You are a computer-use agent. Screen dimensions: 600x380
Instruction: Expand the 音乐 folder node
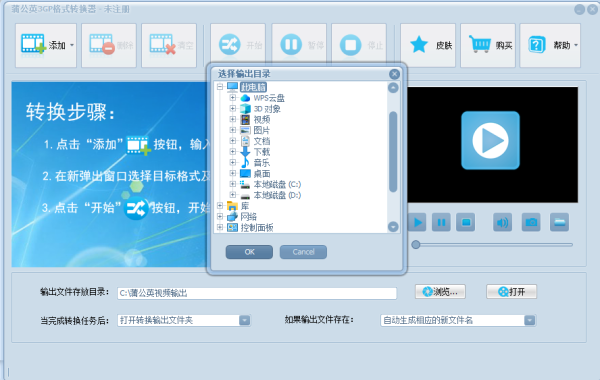233,162
